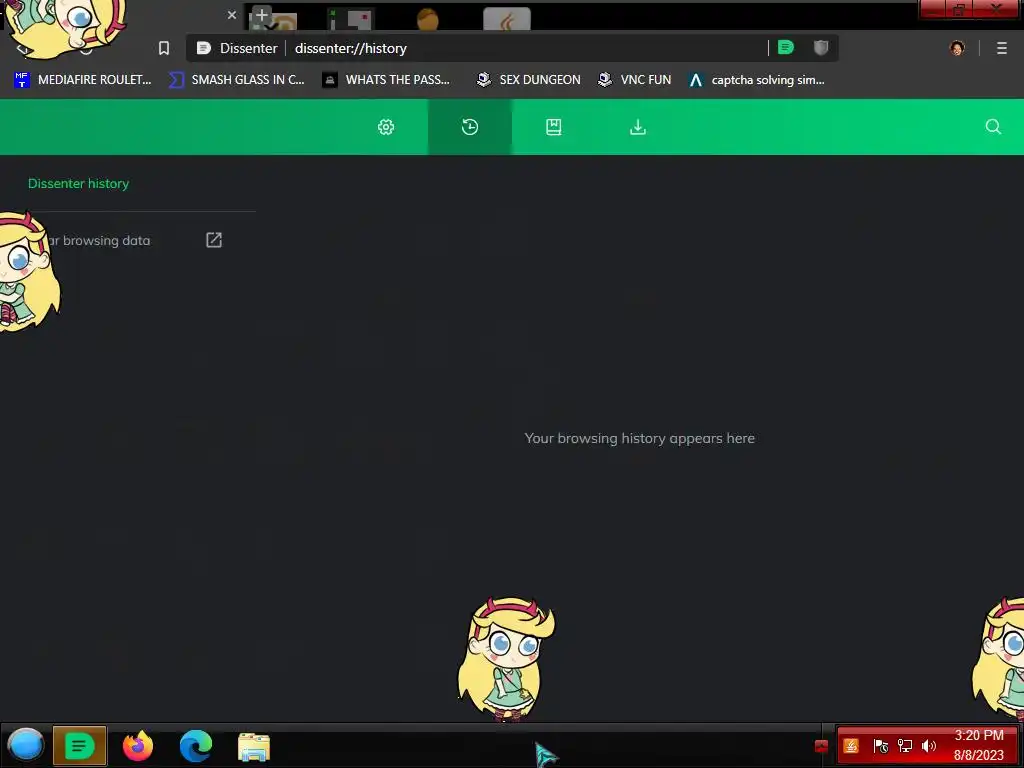The width and height of the screenshot is (1024, 768).
Task: Open the SMASH GLASS IN C... bookmark
Action: pyautogui.click(x=236, y=80)
